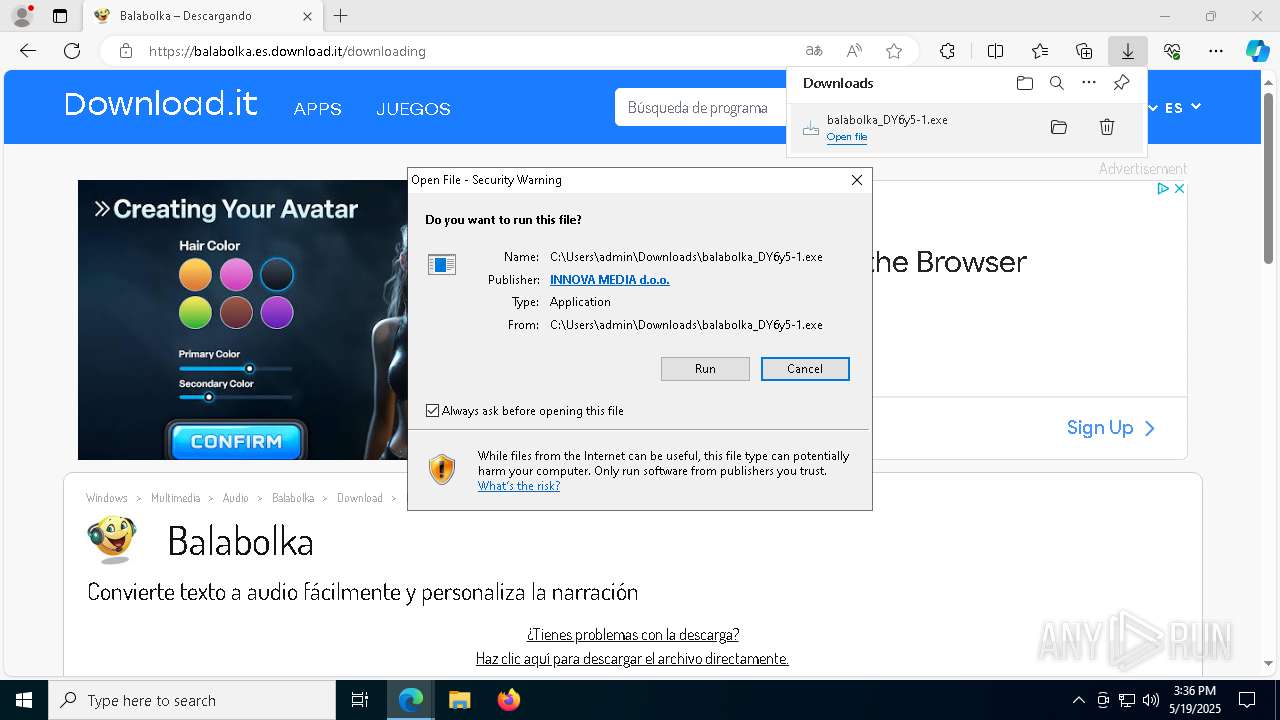Select the green hair color swatch
This screenshot has width=1280, height=720.
[195, 312]
